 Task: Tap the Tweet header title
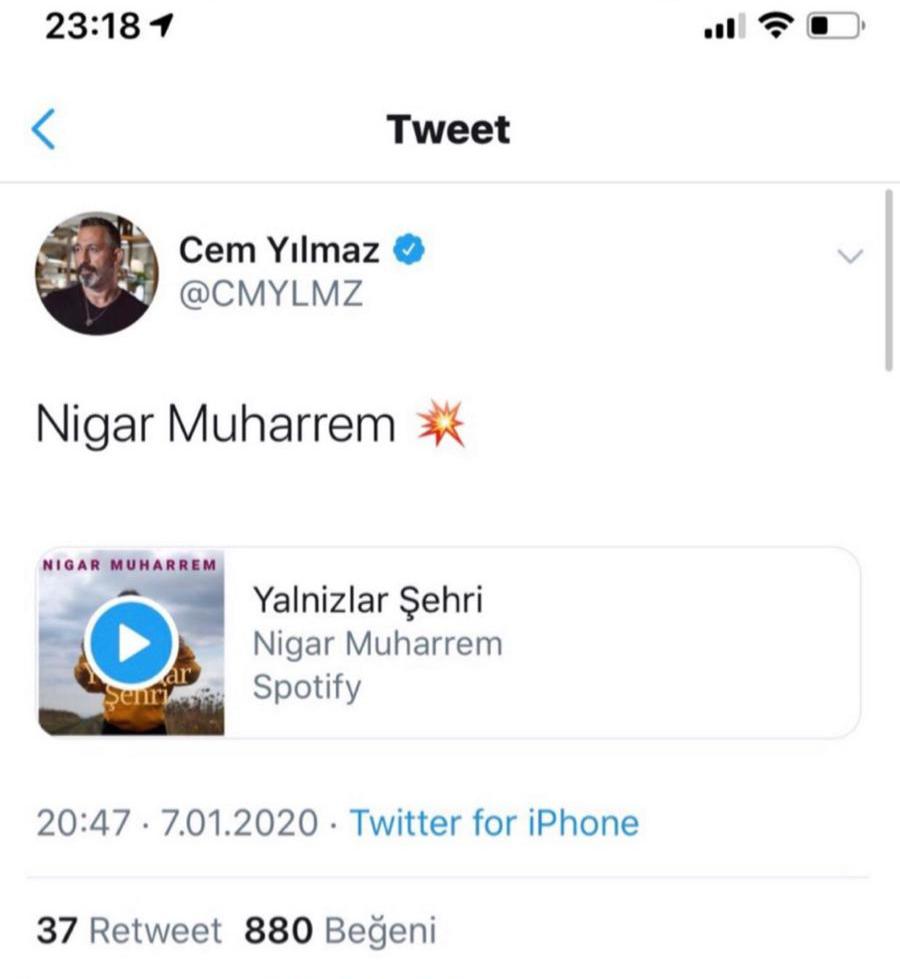coord(449,130)
